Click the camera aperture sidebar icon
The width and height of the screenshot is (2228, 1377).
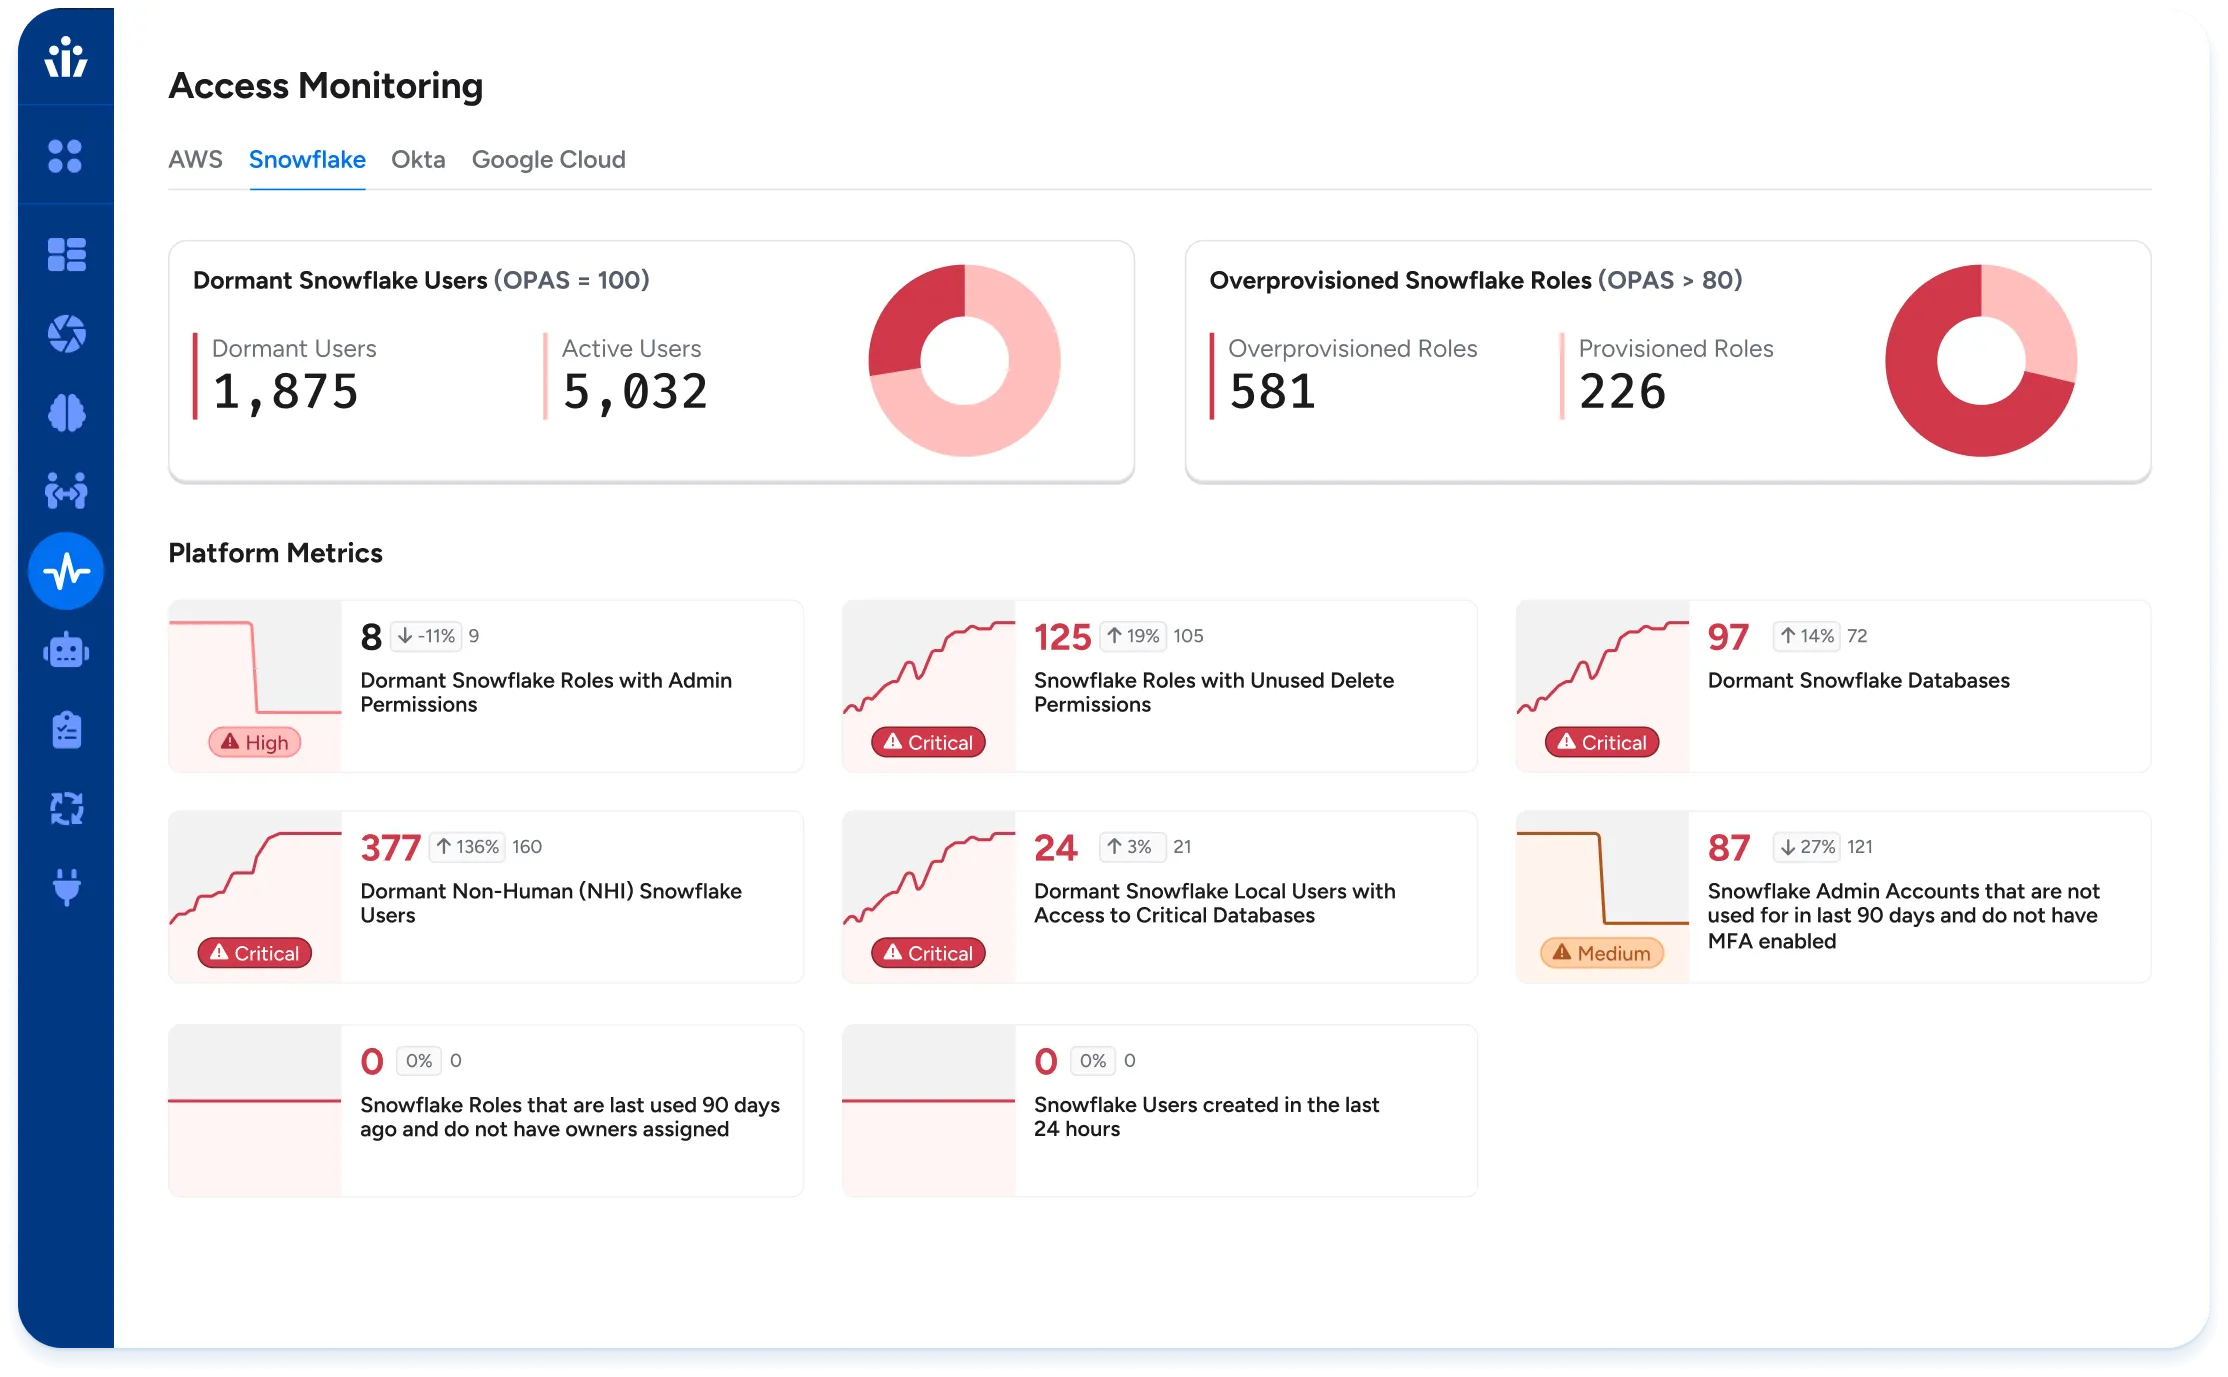point(66,333)
